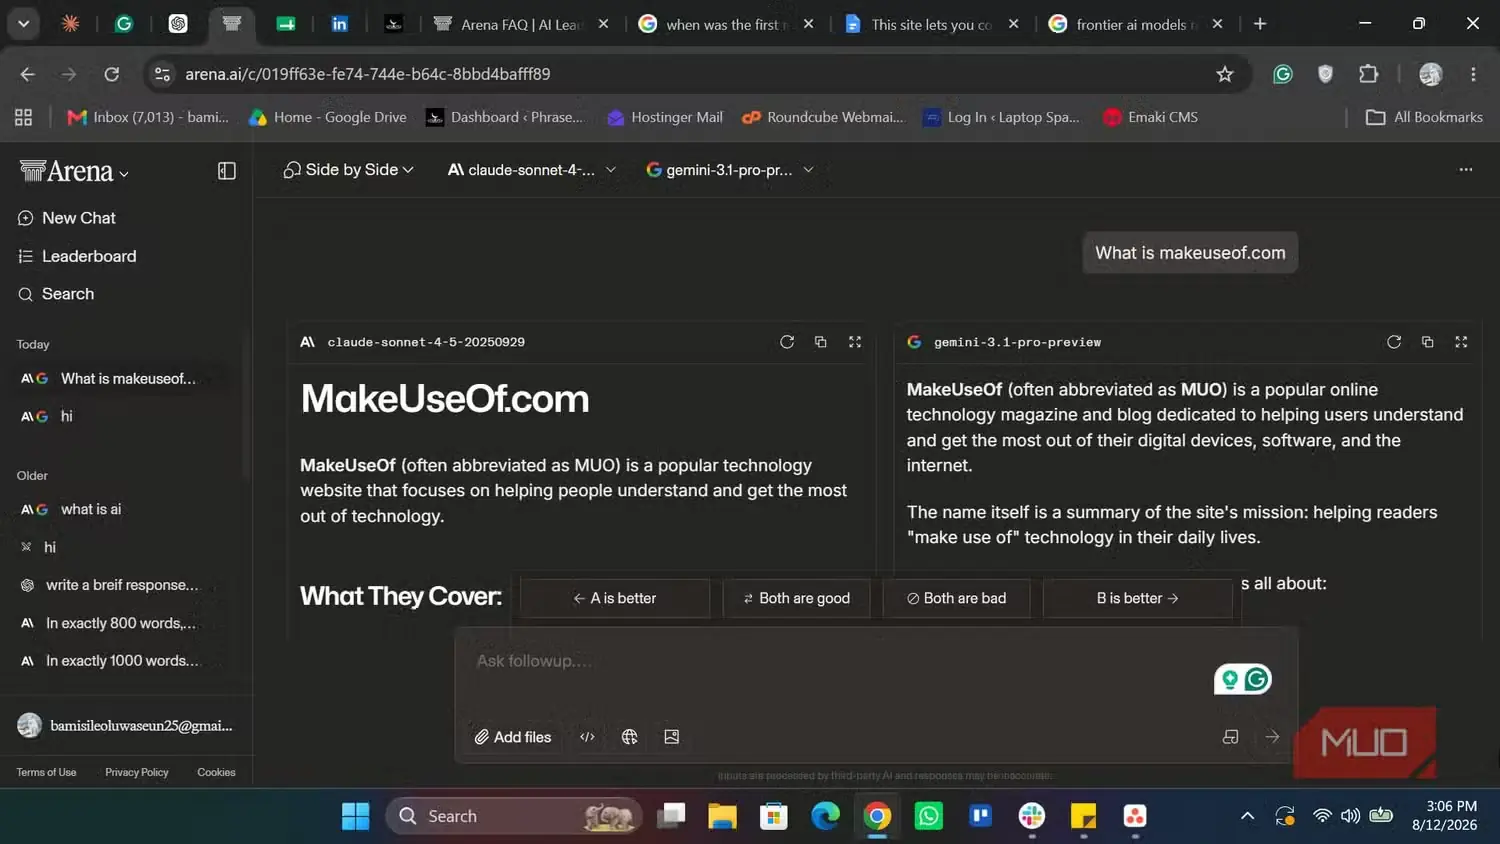1500x844 pixels.
Task: Close the 'frontier ai models' tab
Action: [1217, 24]
